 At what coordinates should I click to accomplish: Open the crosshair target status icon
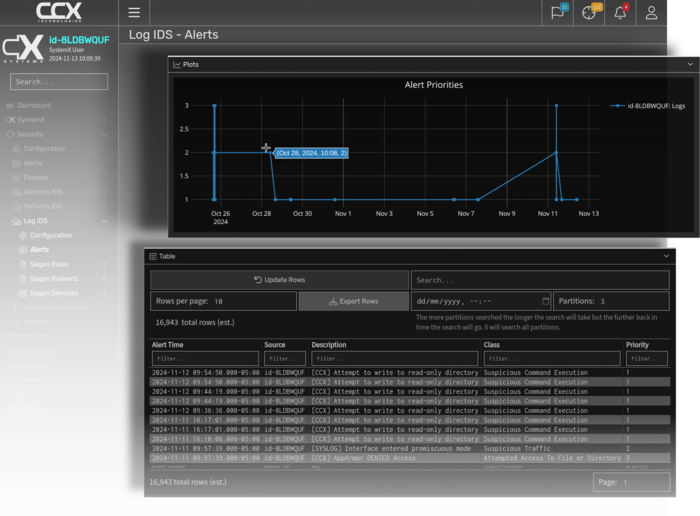[x=590, y=13]
